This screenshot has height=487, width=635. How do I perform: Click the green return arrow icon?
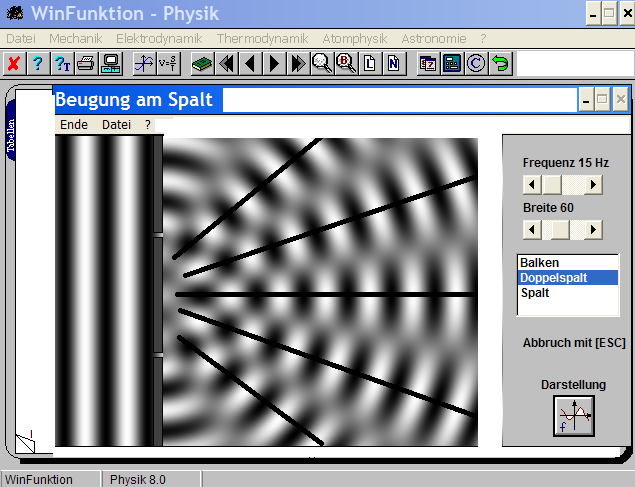[500, 64]
